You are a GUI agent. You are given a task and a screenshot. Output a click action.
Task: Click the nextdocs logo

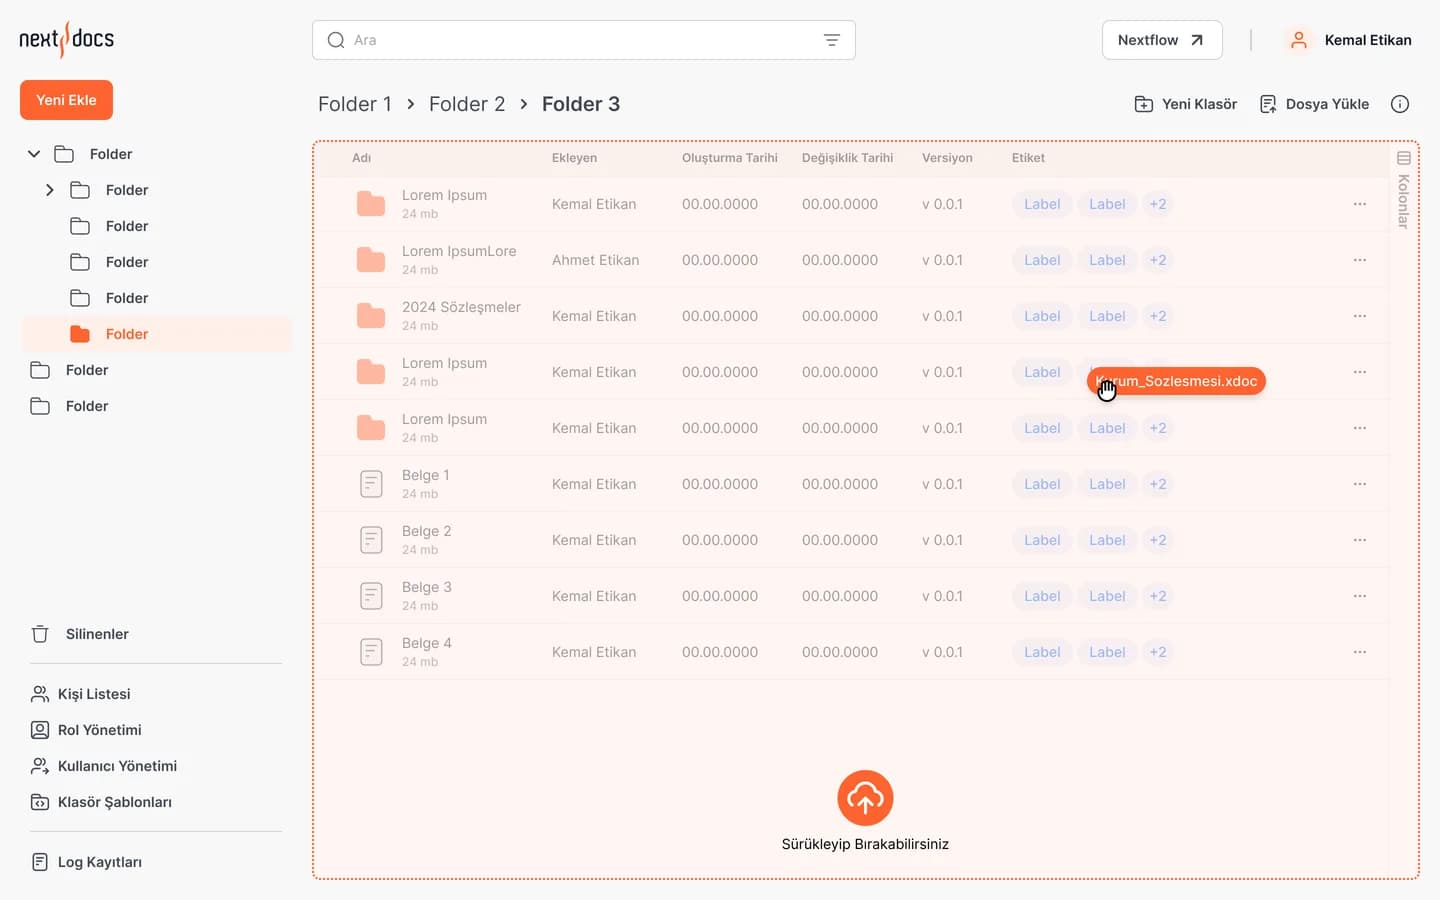[x=66, y=39]
